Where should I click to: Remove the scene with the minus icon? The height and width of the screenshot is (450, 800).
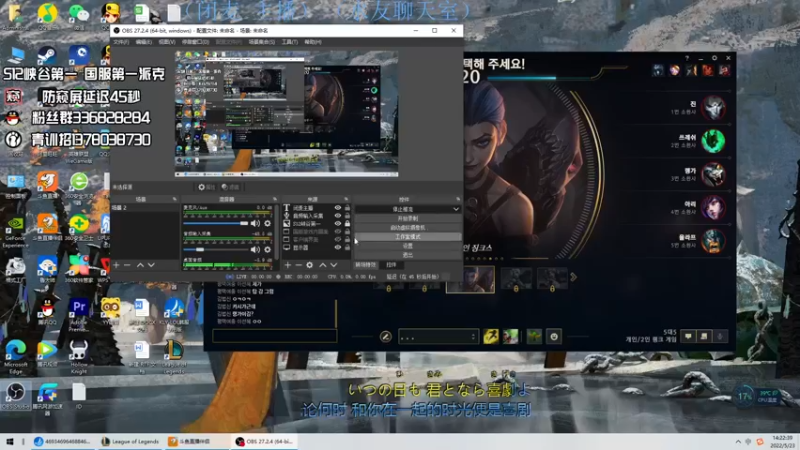tap(127, 265)
